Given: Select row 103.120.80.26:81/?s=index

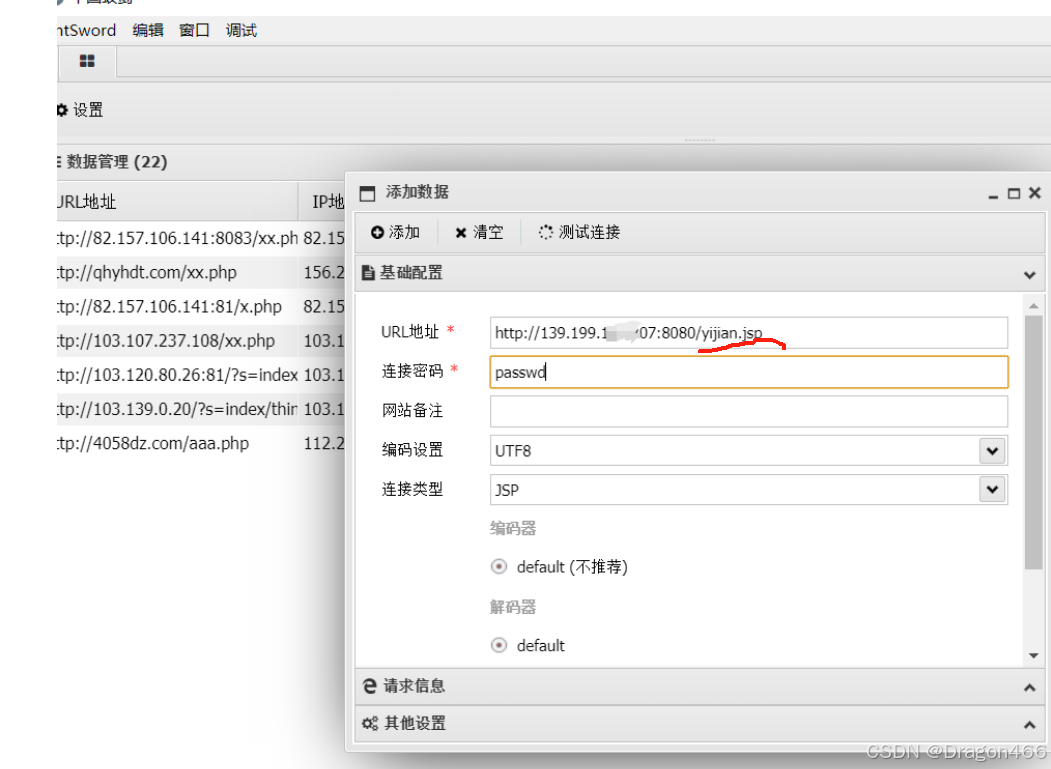Looking at the screenshot, I should point(201,375).
